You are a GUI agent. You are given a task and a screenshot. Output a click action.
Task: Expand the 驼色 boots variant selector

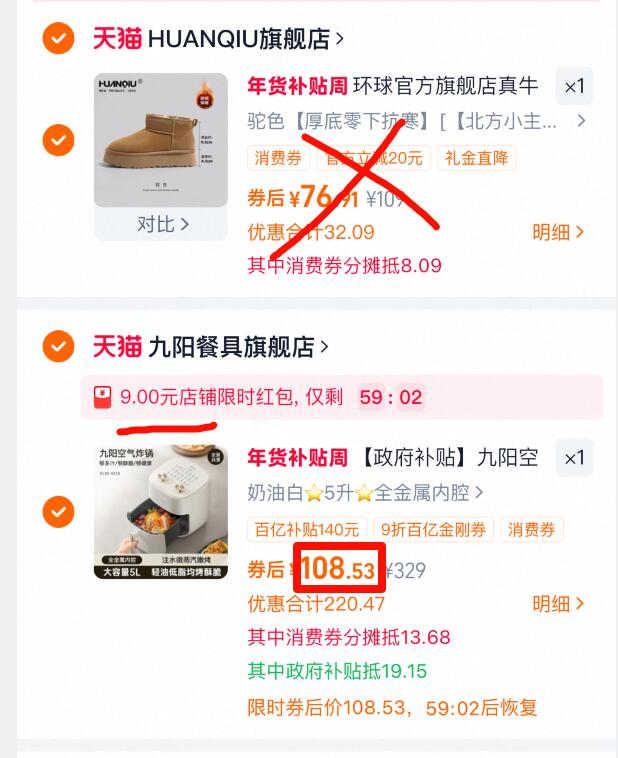(x=416, y=121)
